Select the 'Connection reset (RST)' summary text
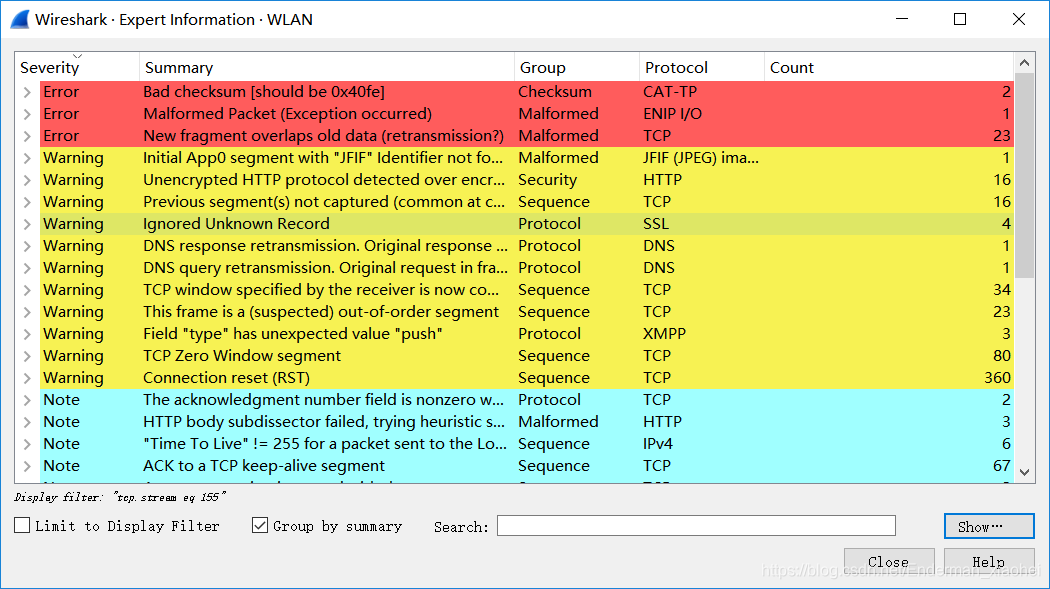Viewport: 1050px width, 589px height. point(226,378)
